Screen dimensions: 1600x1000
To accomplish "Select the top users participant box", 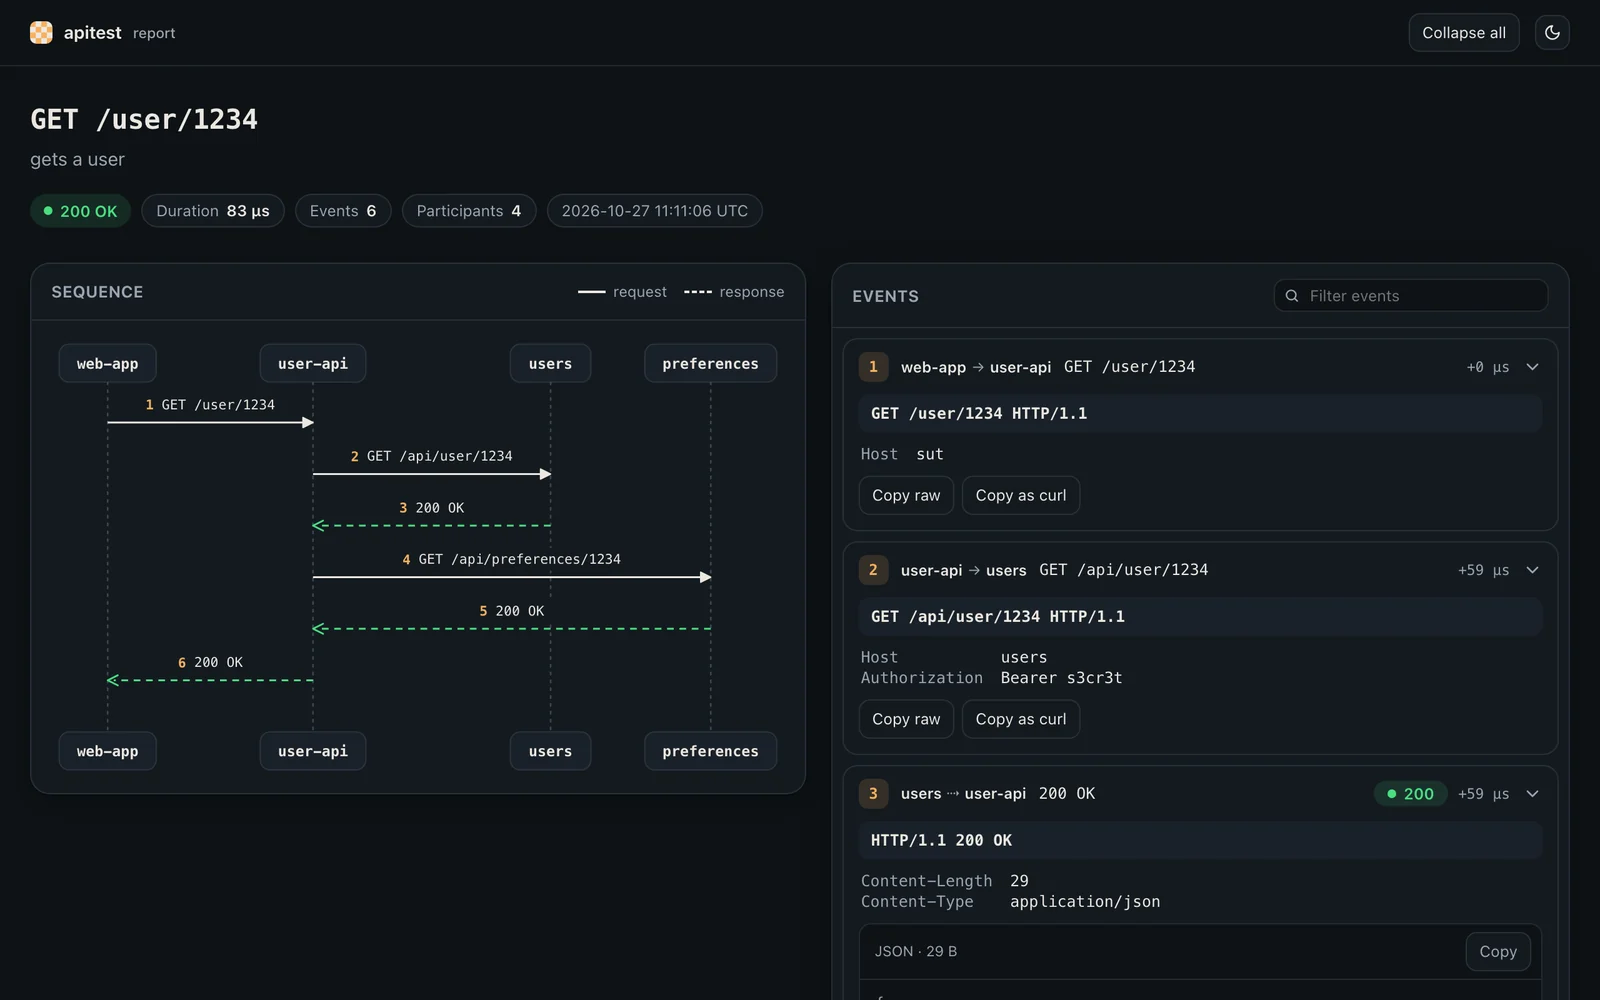I will tap(550, 364).
